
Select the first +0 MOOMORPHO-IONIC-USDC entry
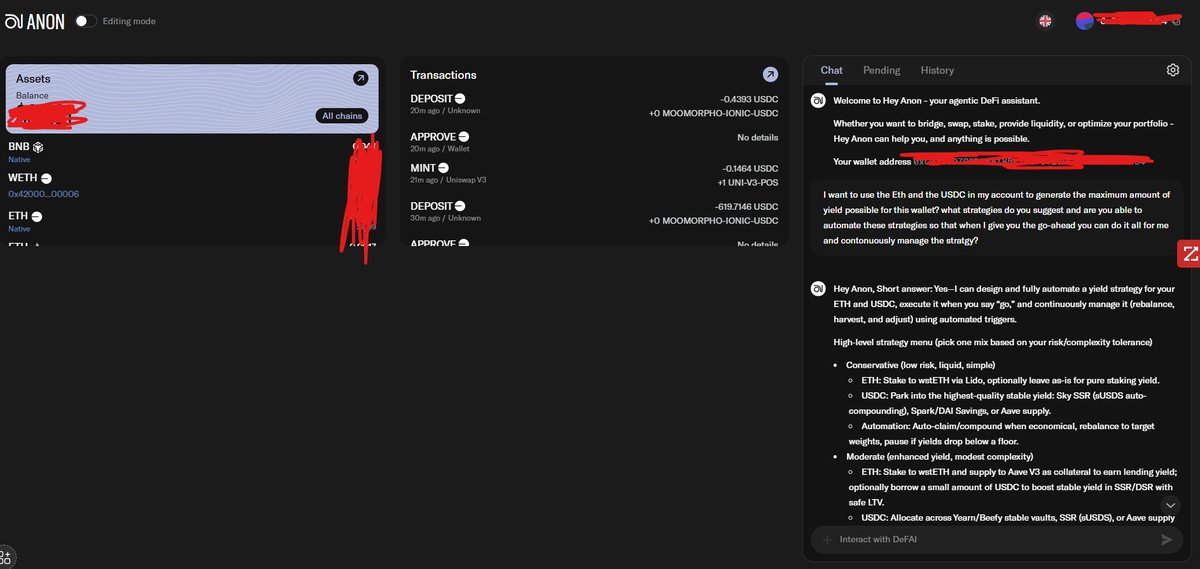click(x=713, y=113)
